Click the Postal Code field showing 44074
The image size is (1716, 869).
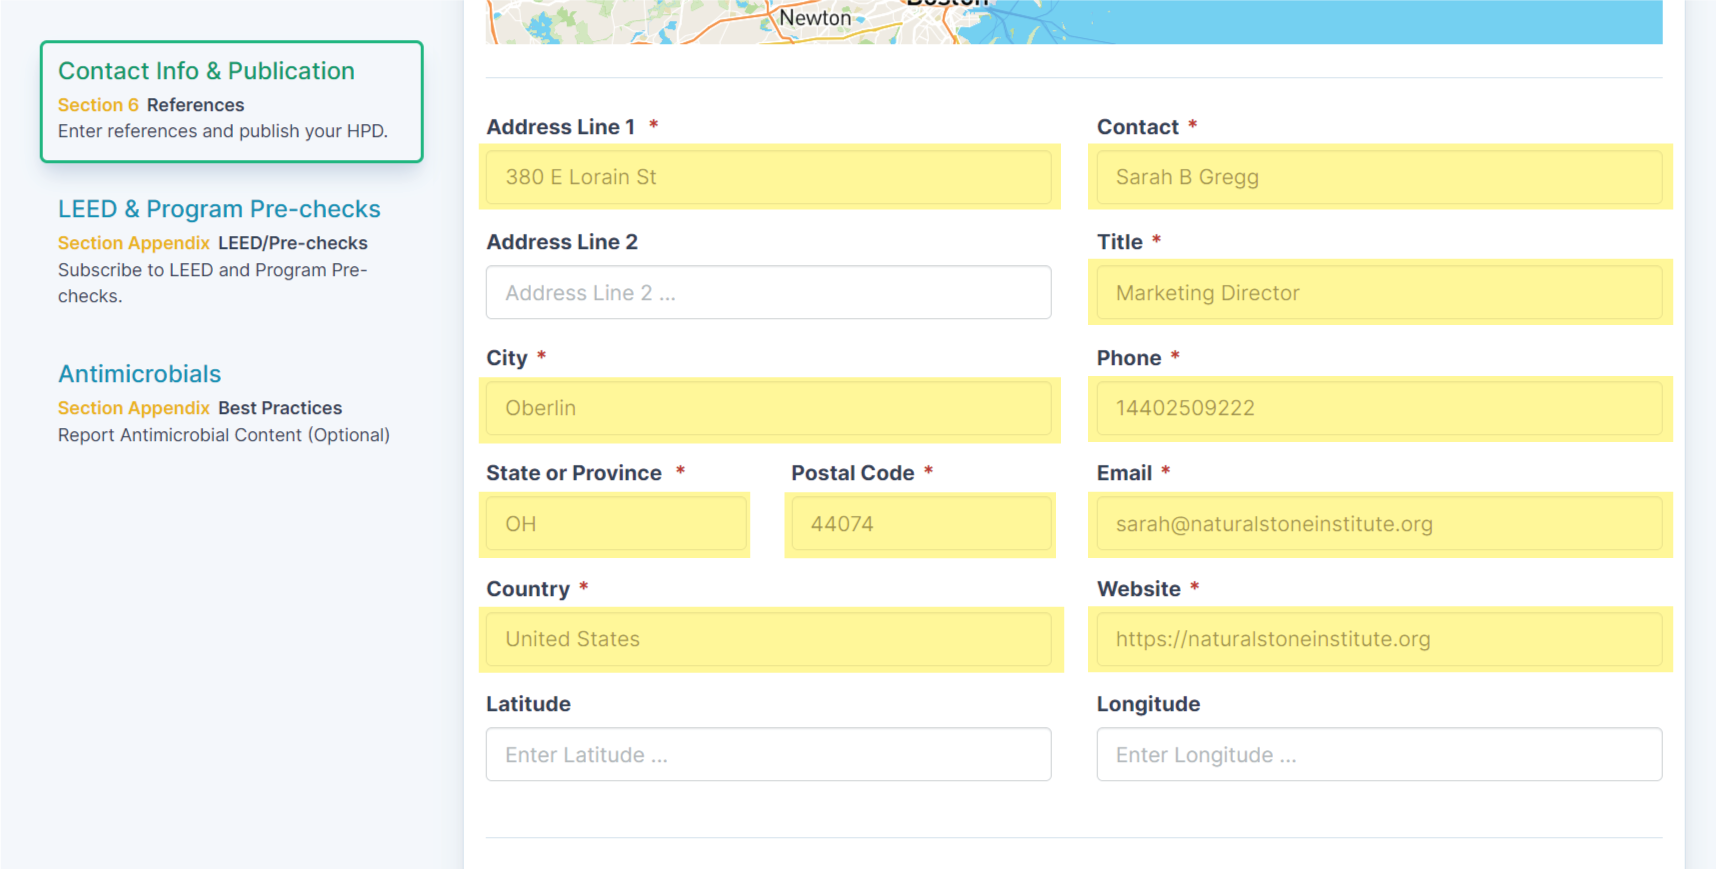tap(920, 524)
